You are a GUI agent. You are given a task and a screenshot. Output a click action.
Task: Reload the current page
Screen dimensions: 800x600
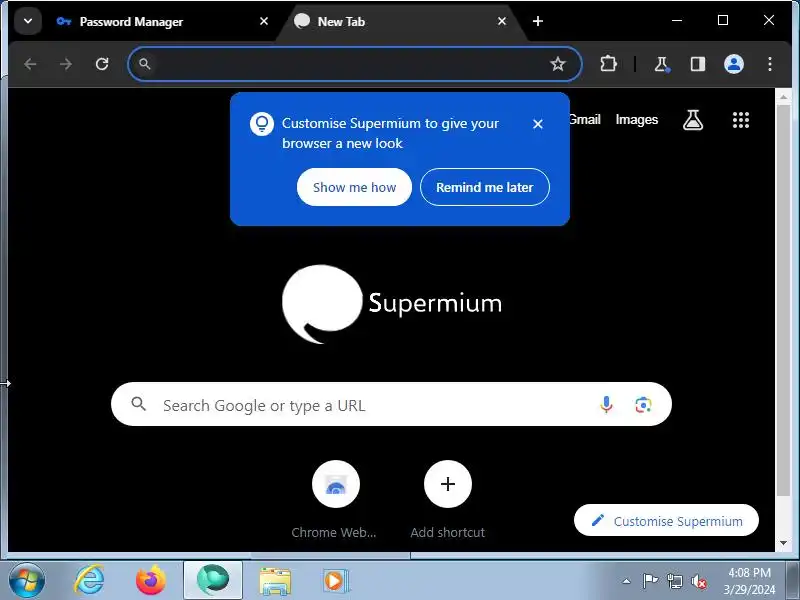[x=102, y=64]
